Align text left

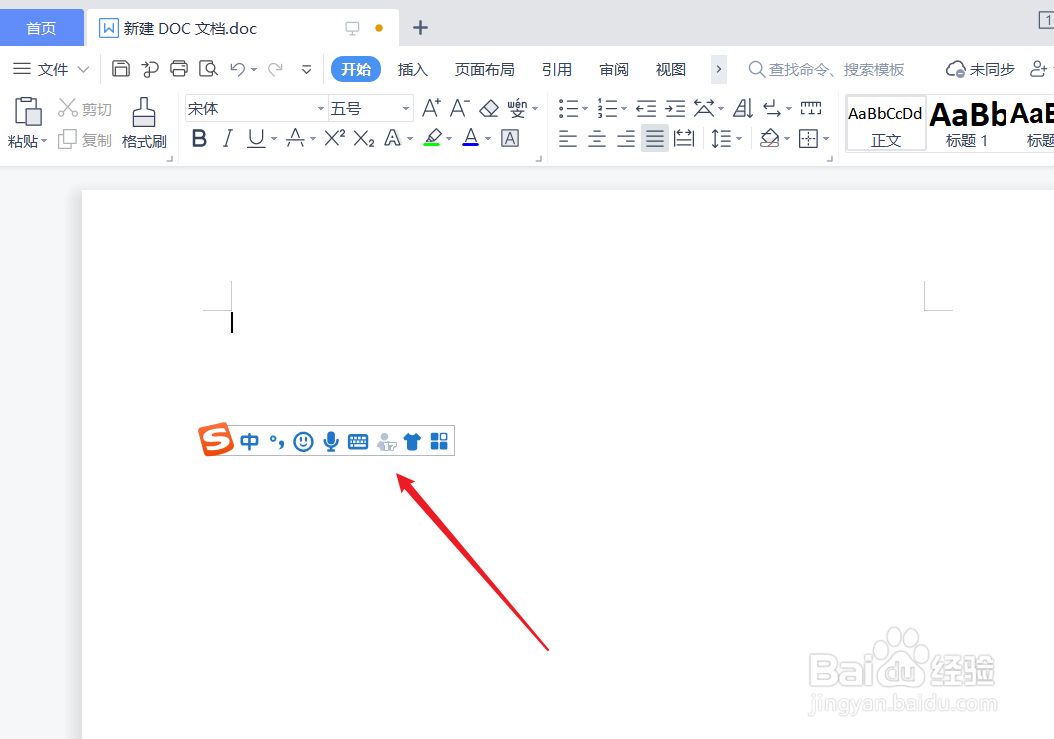(568, 139)
